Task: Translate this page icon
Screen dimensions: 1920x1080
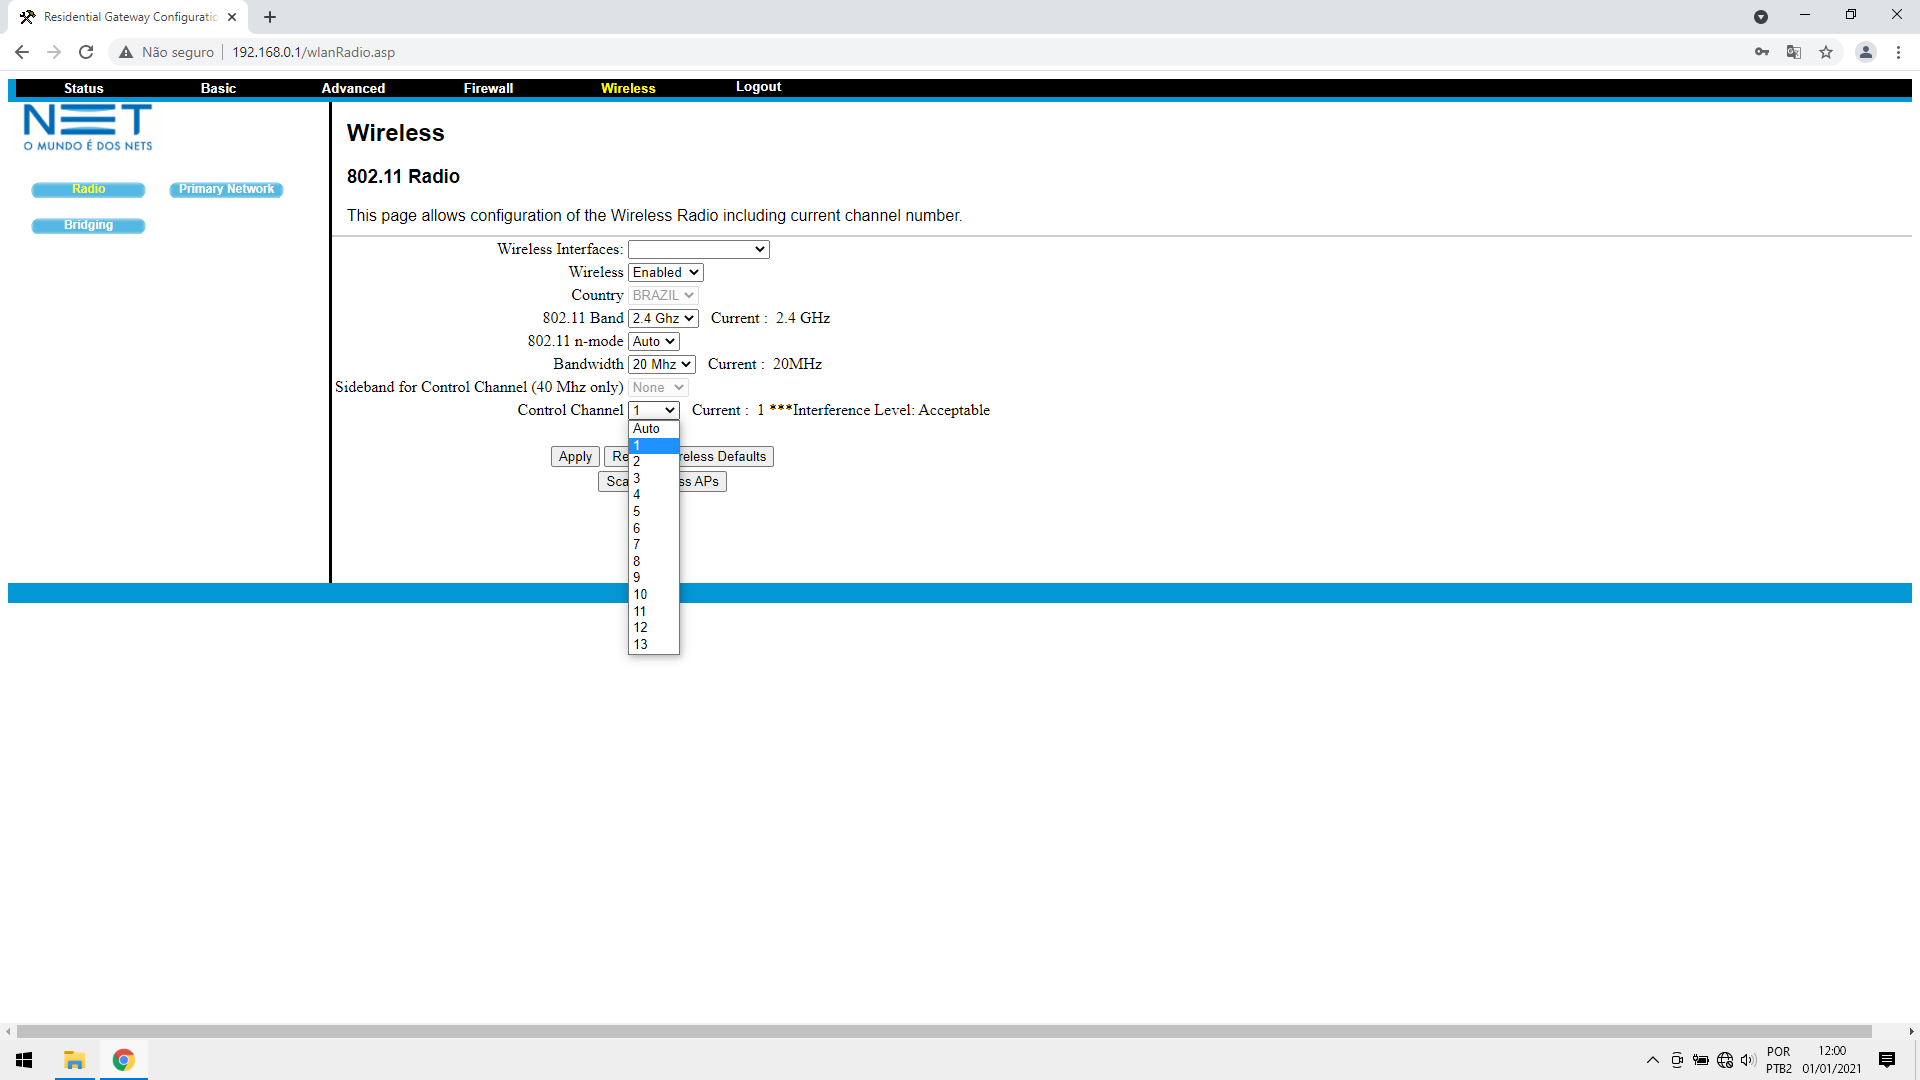Action: coord(1794,52)
